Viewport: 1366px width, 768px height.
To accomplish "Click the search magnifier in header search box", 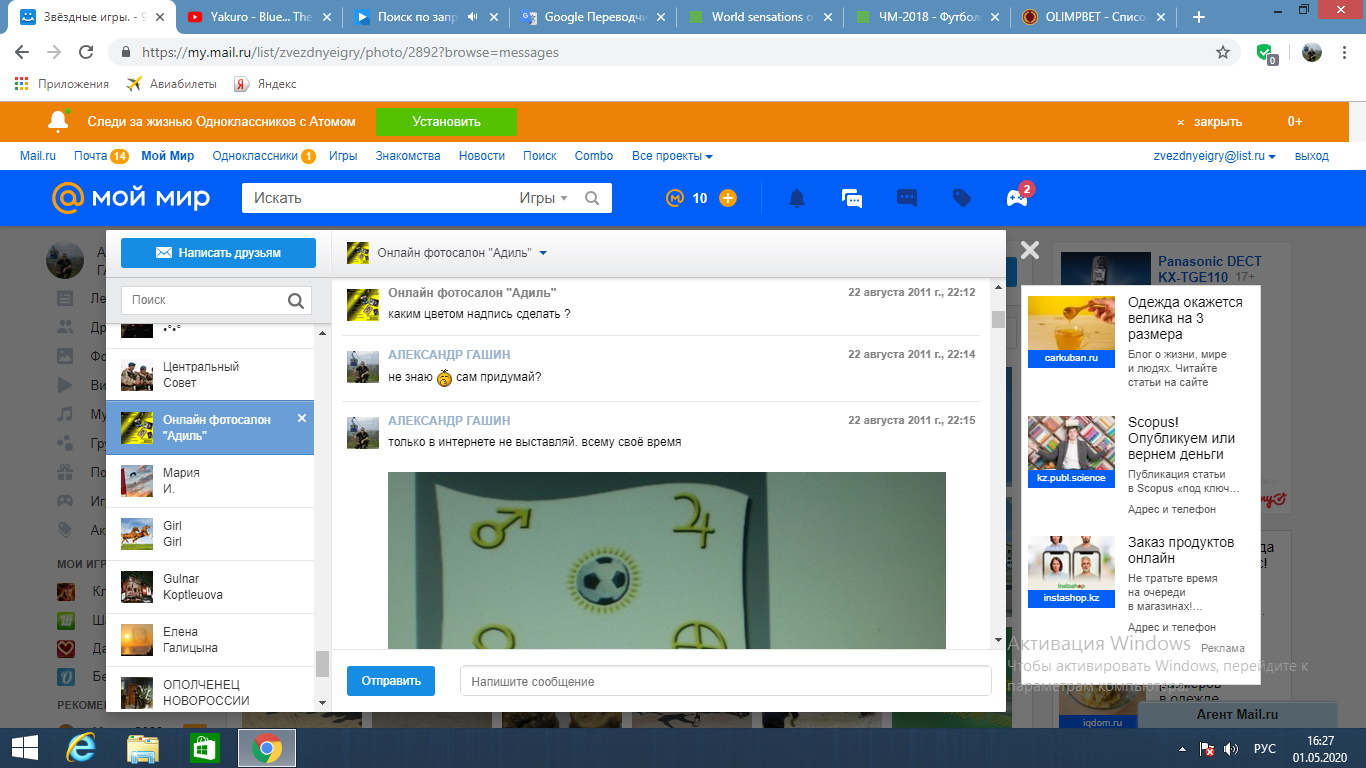I will 592,198.
